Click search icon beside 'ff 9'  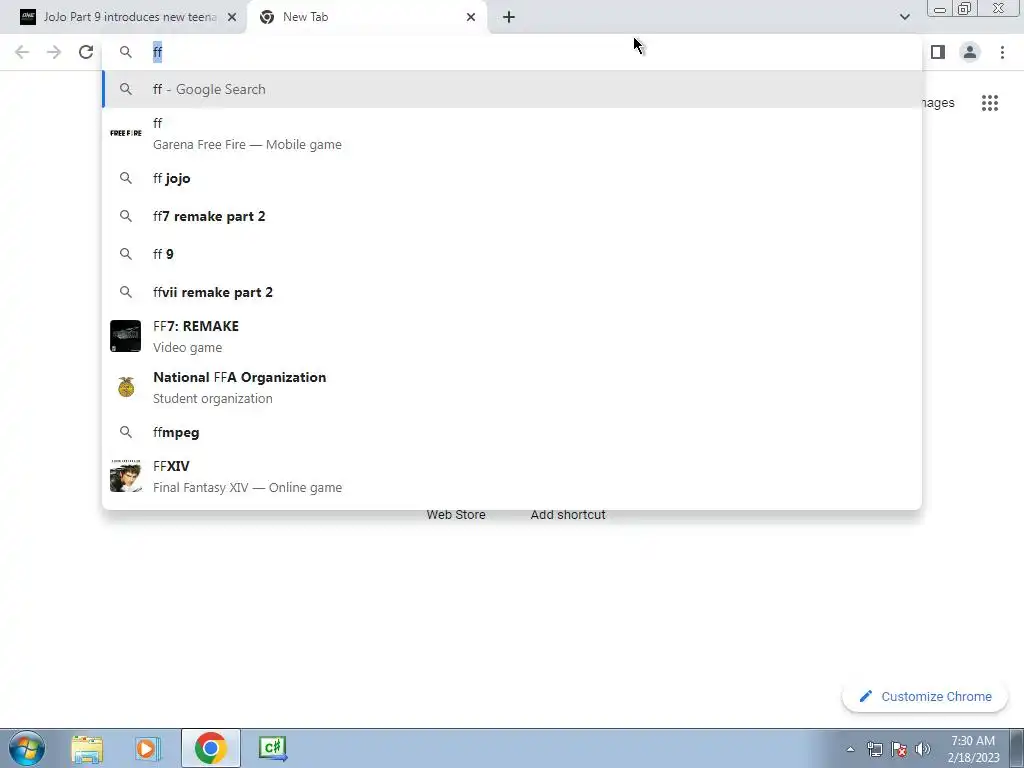pos(125,254)
